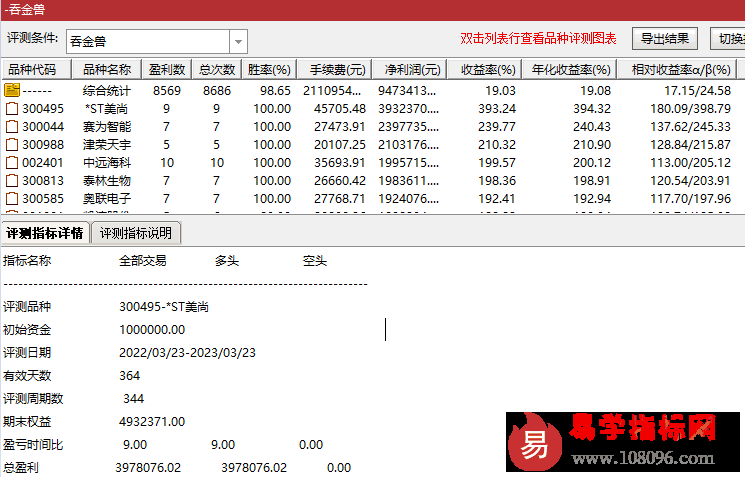Click the document icon for 300813
The height and width of the screenshot is (477, 745).
pyautogui.click(x=12, y=181)
